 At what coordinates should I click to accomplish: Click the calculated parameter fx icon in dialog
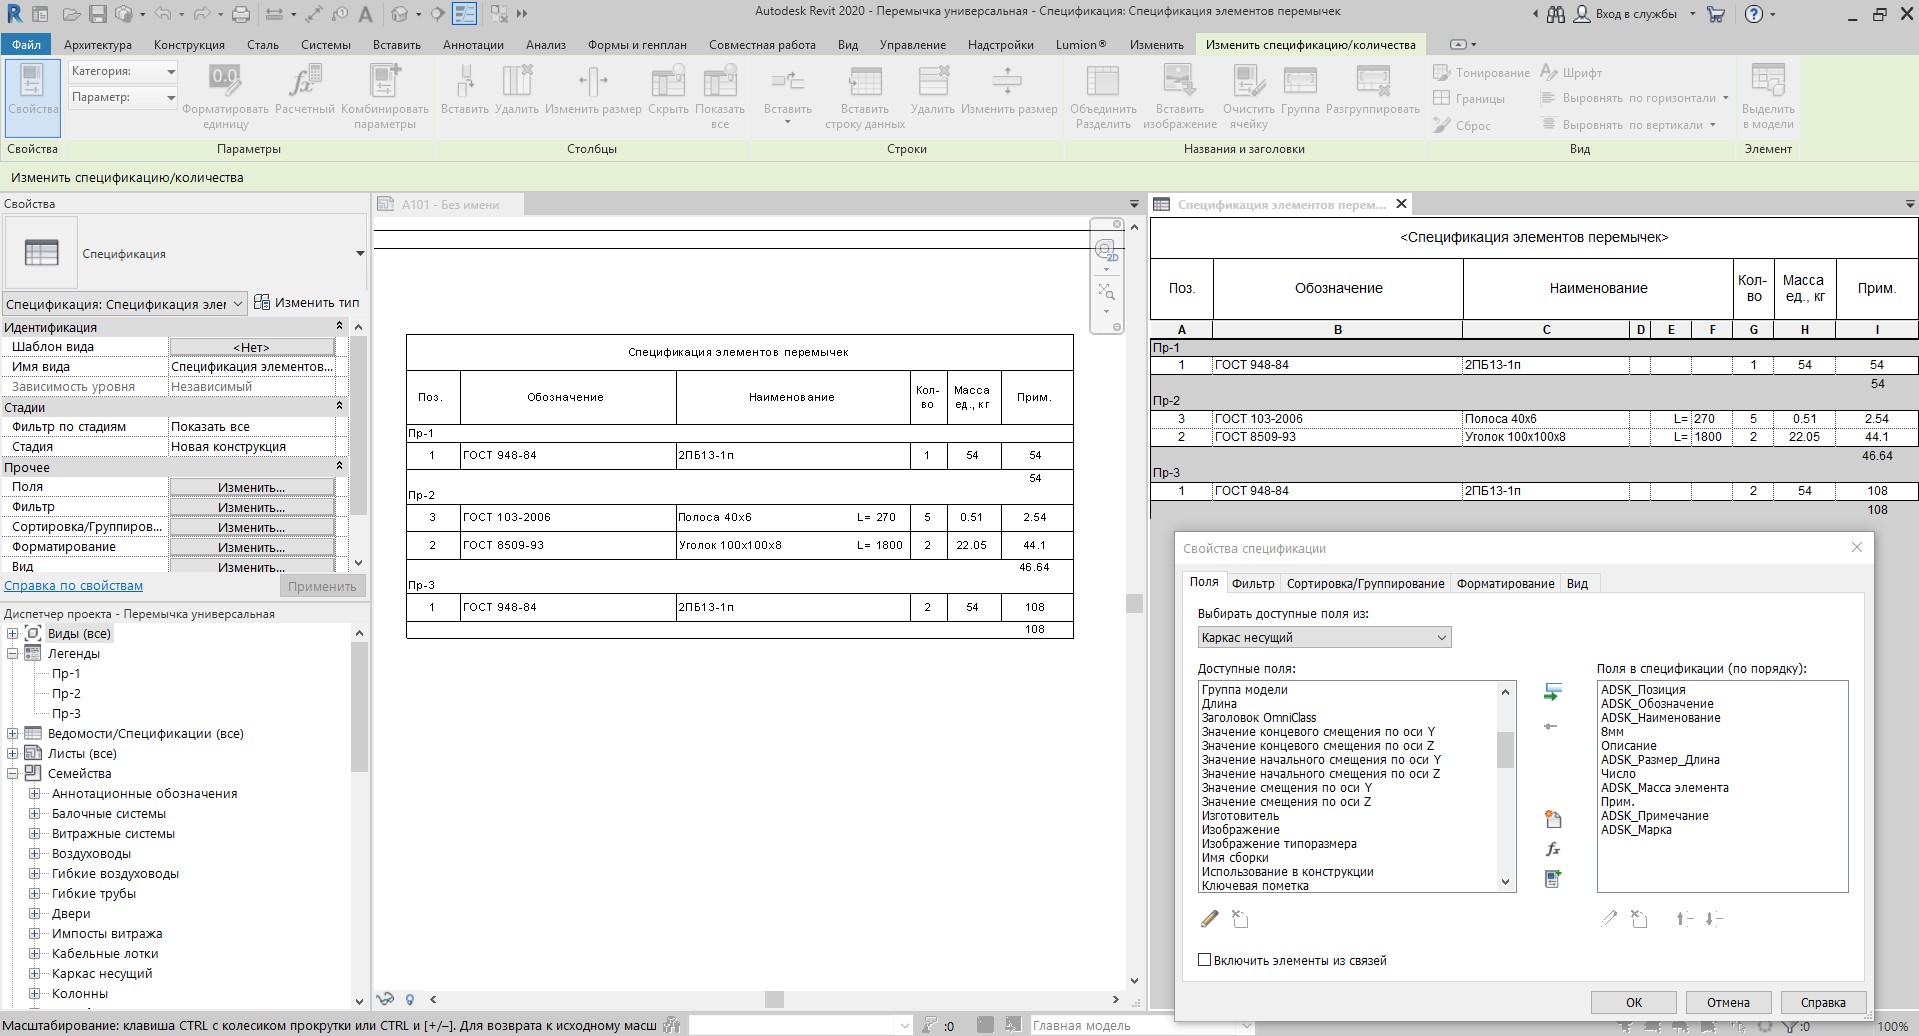1552,849
